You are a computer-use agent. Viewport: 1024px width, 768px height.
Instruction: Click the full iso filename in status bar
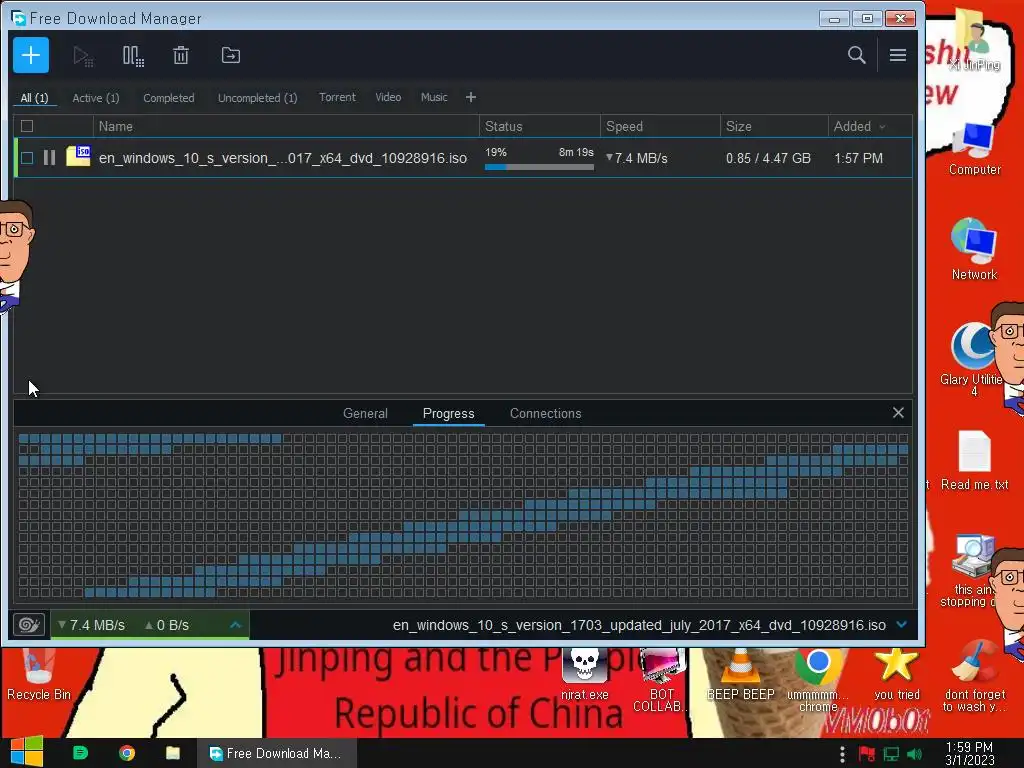(639, 625)
